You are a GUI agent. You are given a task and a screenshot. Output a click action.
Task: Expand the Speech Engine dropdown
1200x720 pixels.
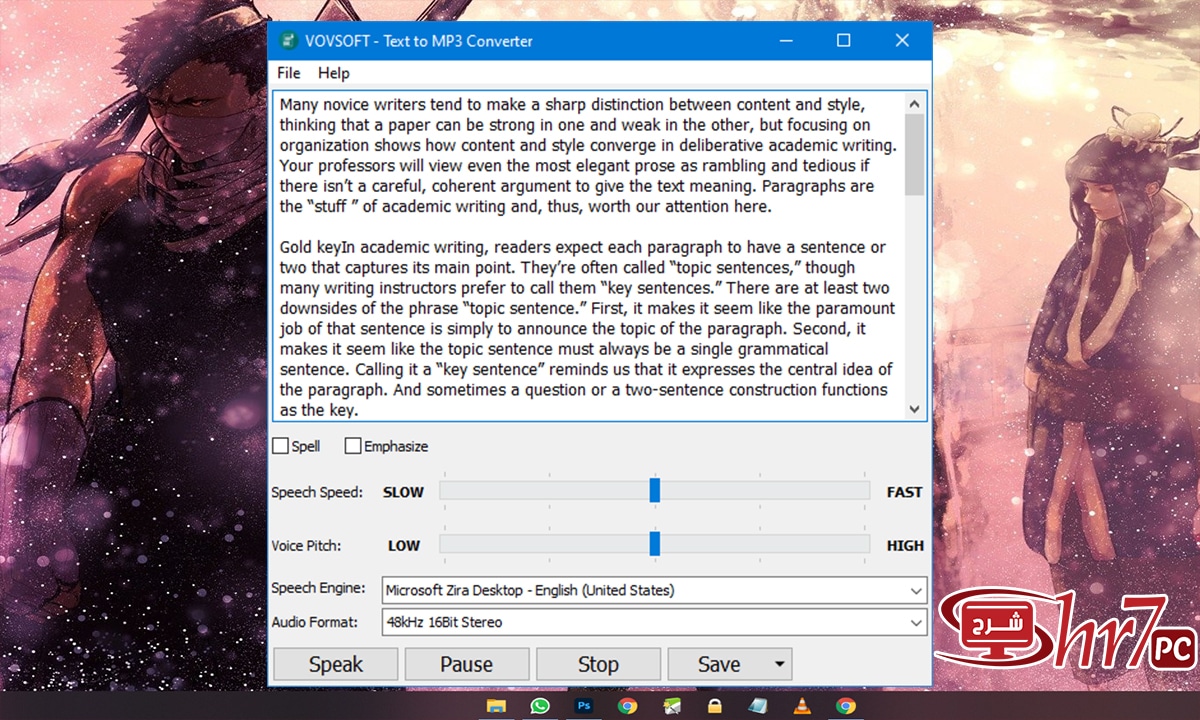pos(916,591)
